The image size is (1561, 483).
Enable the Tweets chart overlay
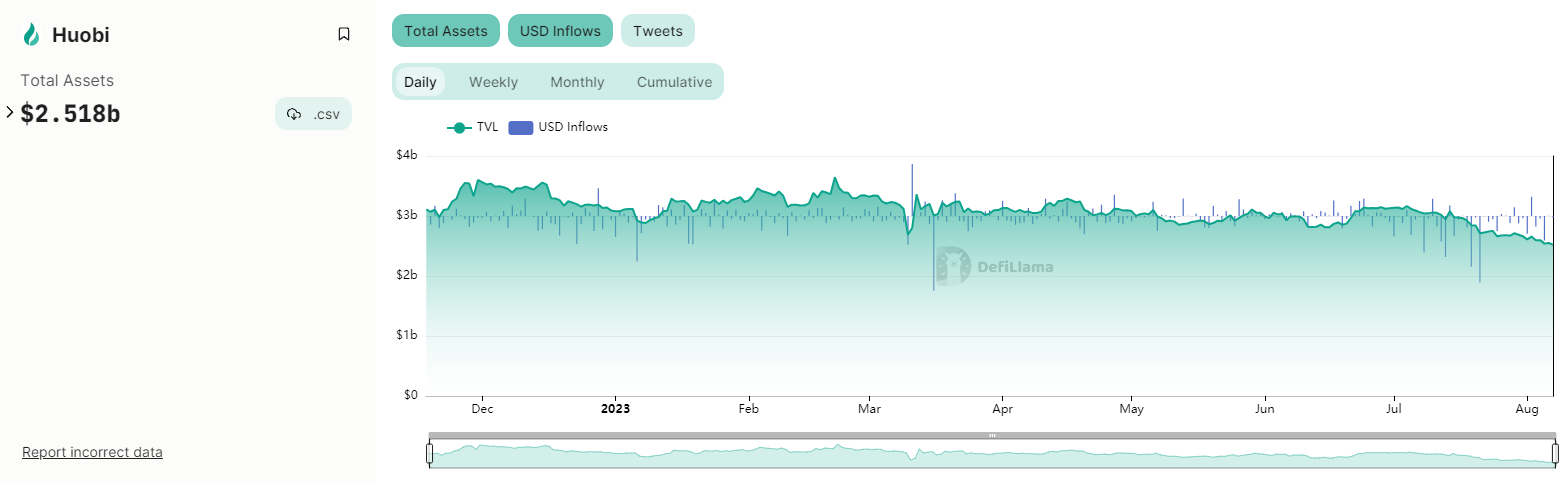click(x=657, y=31)
